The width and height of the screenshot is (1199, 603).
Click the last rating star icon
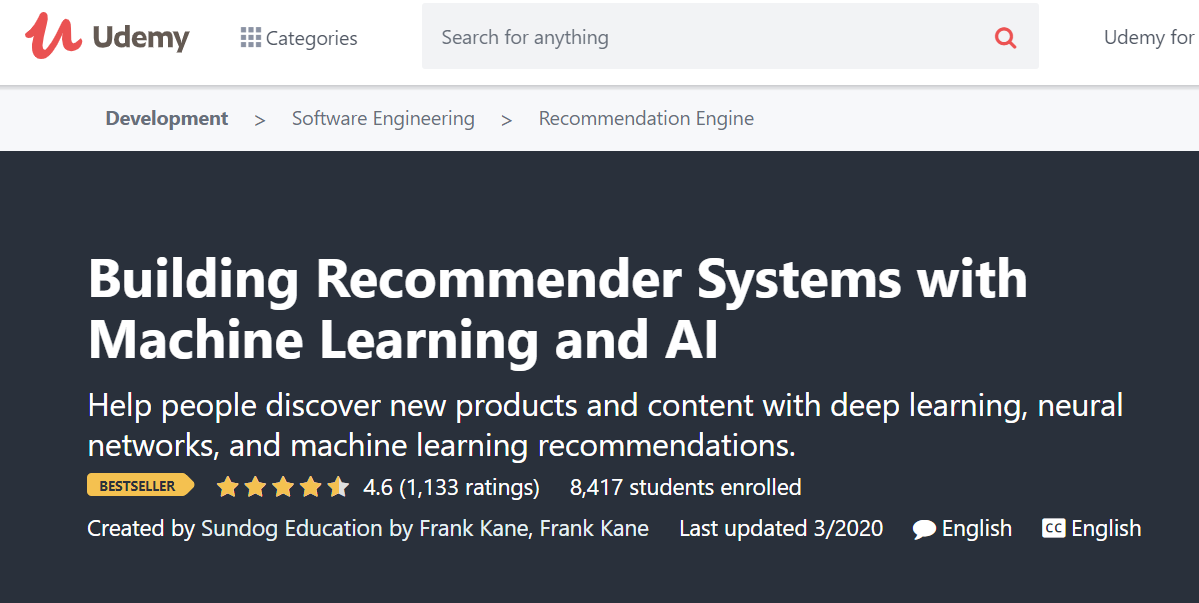pyautogui.click(x=339, y=486)
